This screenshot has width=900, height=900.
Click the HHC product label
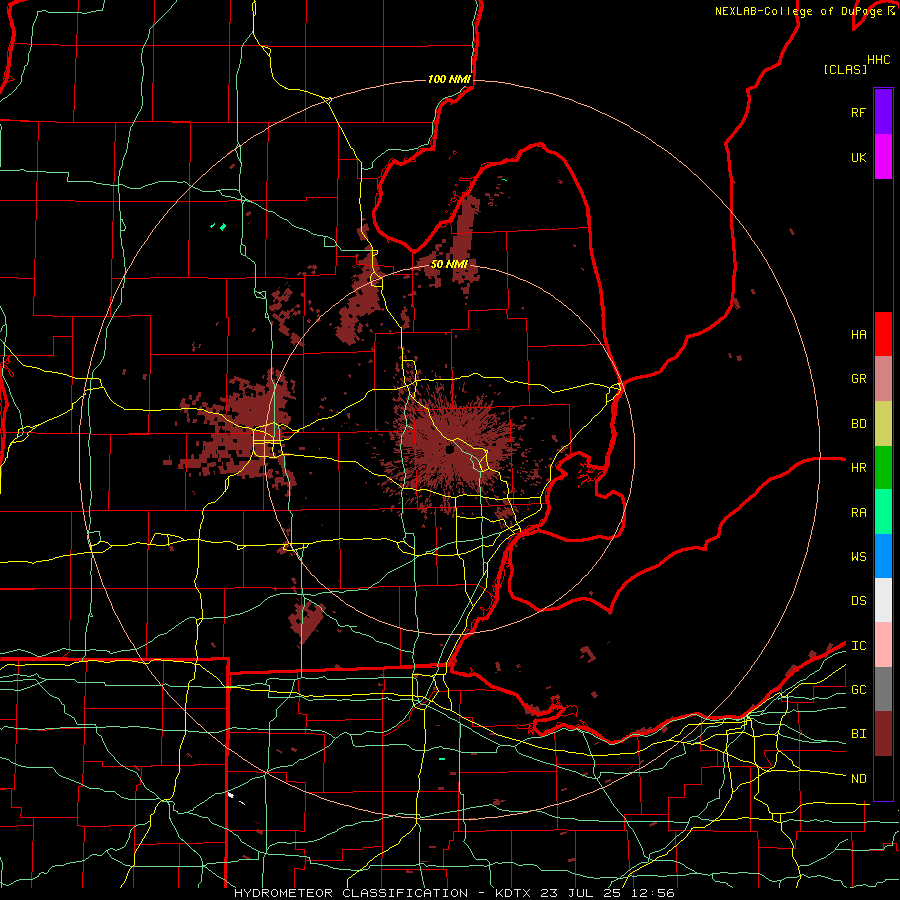(x=878, y=60)
